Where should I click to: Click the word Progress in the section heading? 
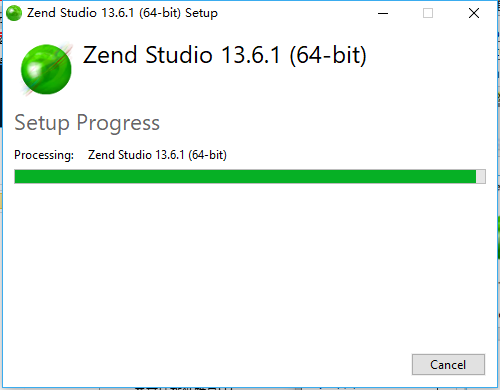[118, 123]
